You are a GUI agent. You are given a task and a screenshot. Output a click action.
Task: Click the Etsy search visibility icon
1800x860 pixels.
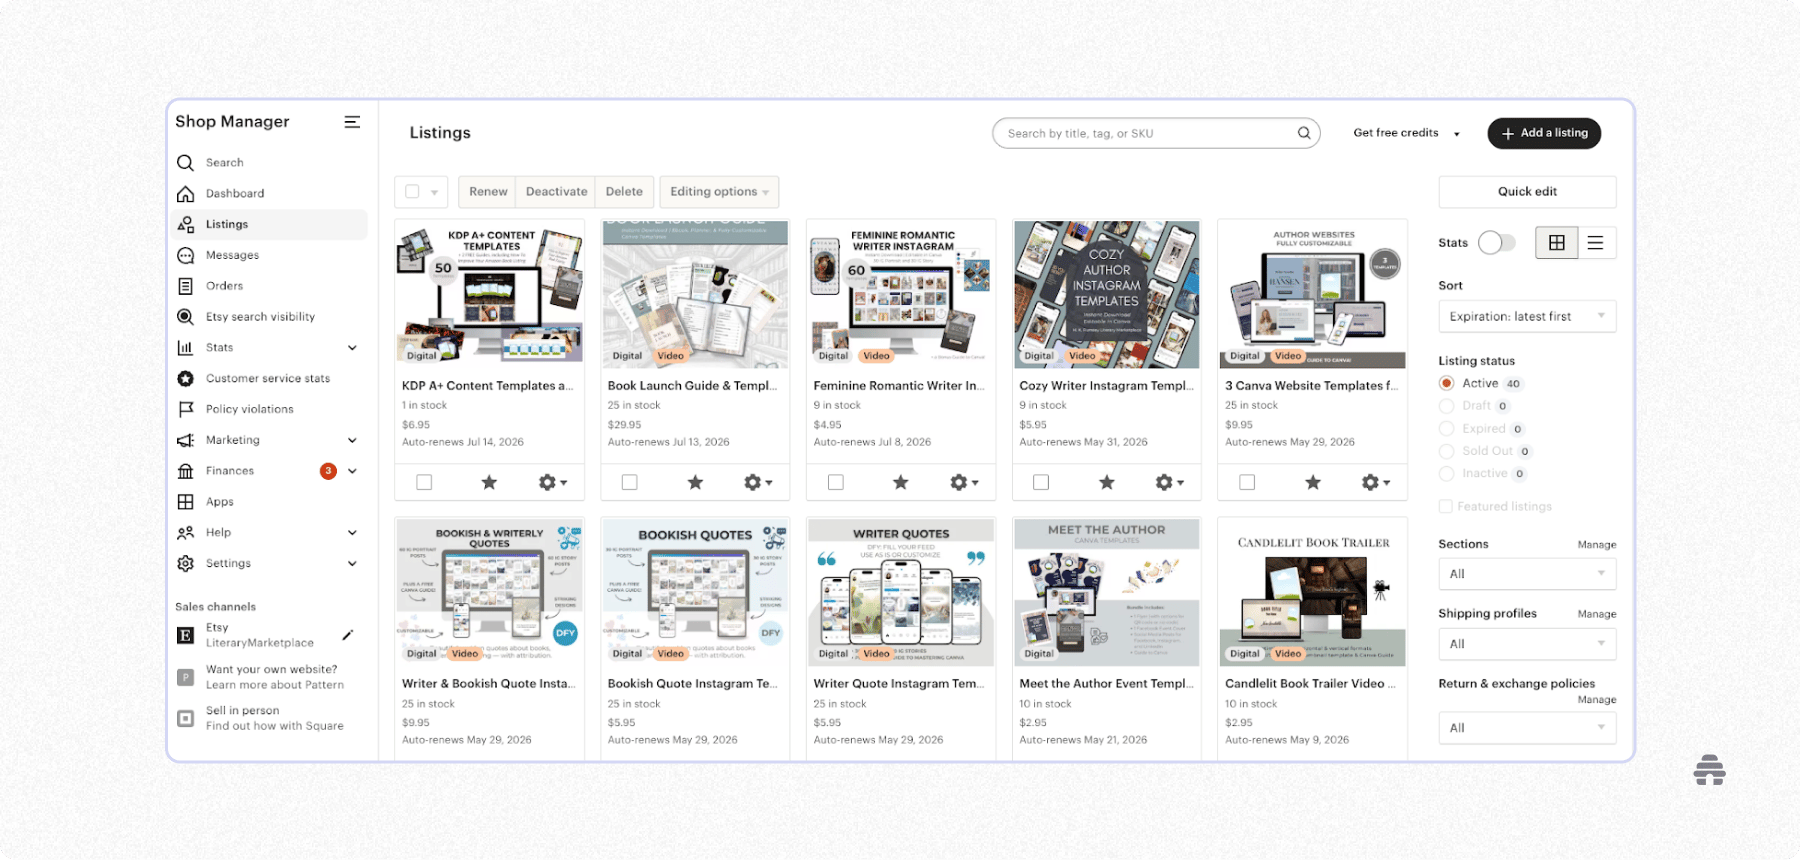click(185, 317)
